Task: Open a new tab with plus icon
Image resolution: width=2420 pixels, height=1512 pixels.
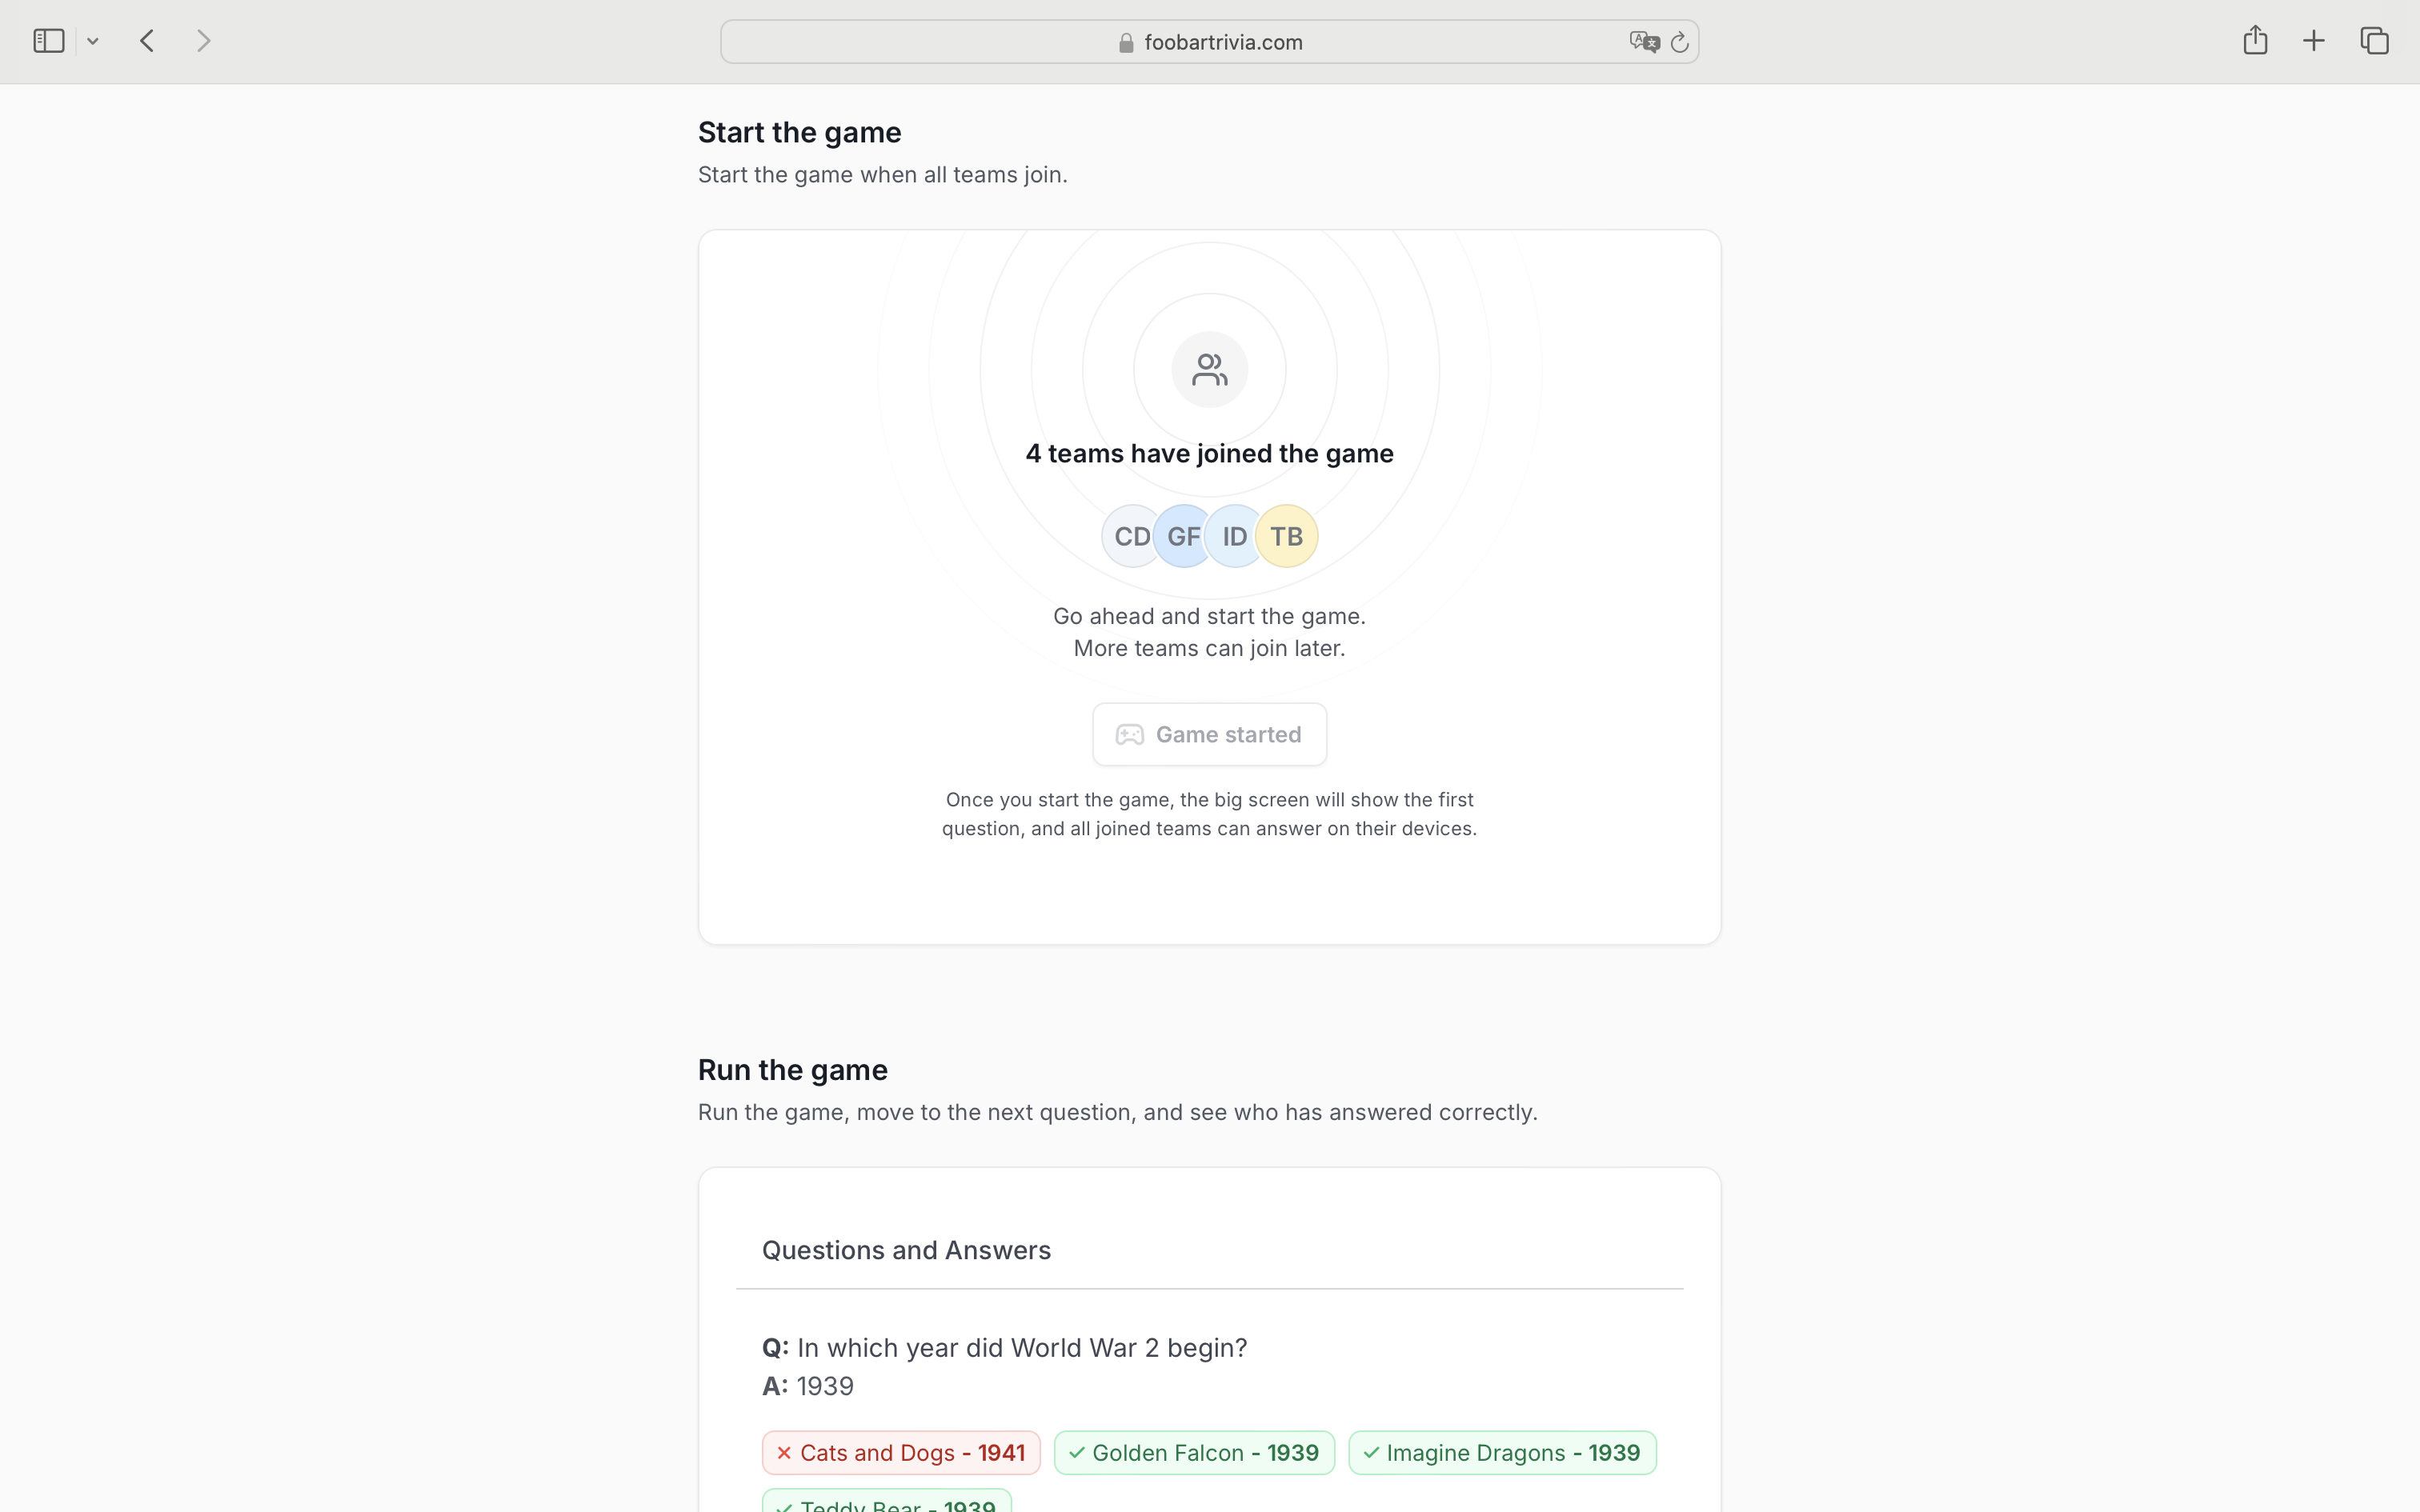Action: (2314, 41)
